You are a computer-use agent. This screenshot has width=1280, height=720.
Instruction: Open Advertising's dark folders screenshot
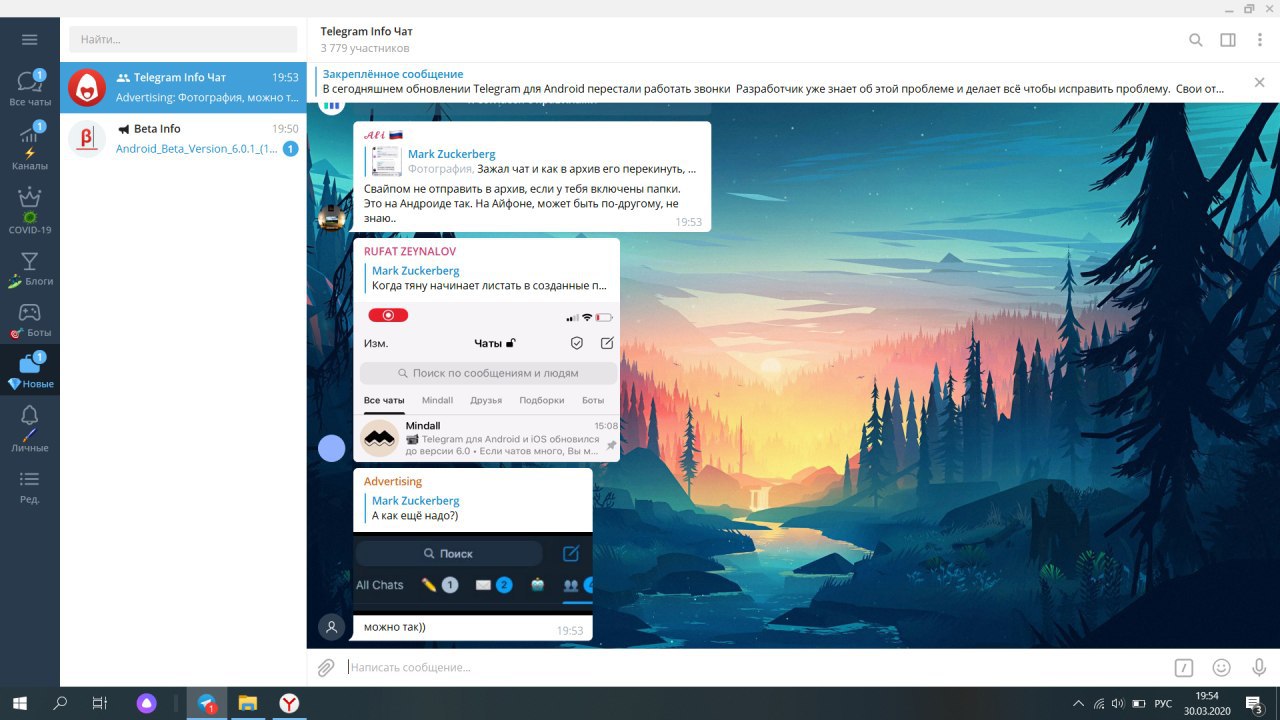click(x=473, y=572)
